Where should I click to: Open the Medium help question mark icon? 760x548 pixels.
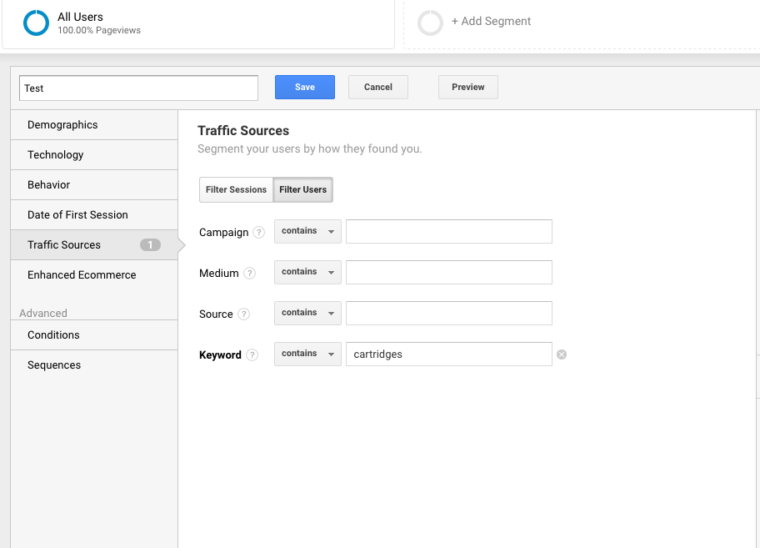[x=250, y=273]
